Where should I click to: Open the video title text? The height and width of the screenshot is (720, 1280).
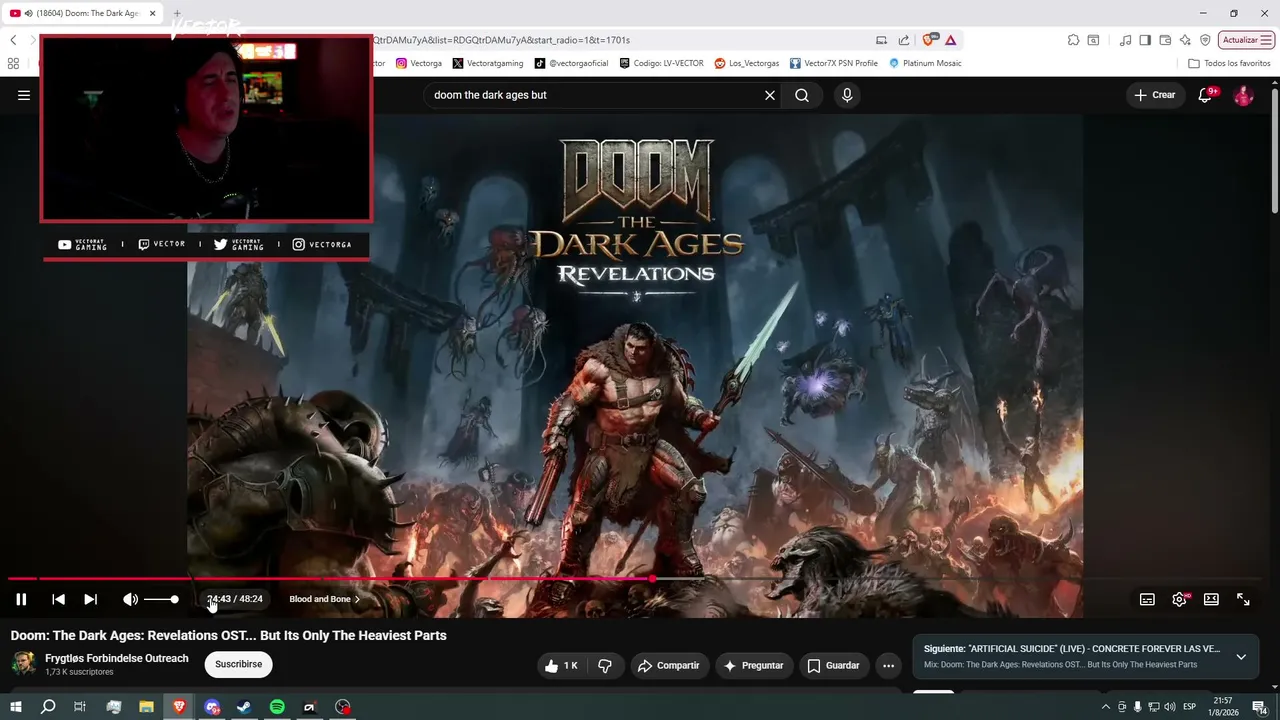click(x=229, y=635)
